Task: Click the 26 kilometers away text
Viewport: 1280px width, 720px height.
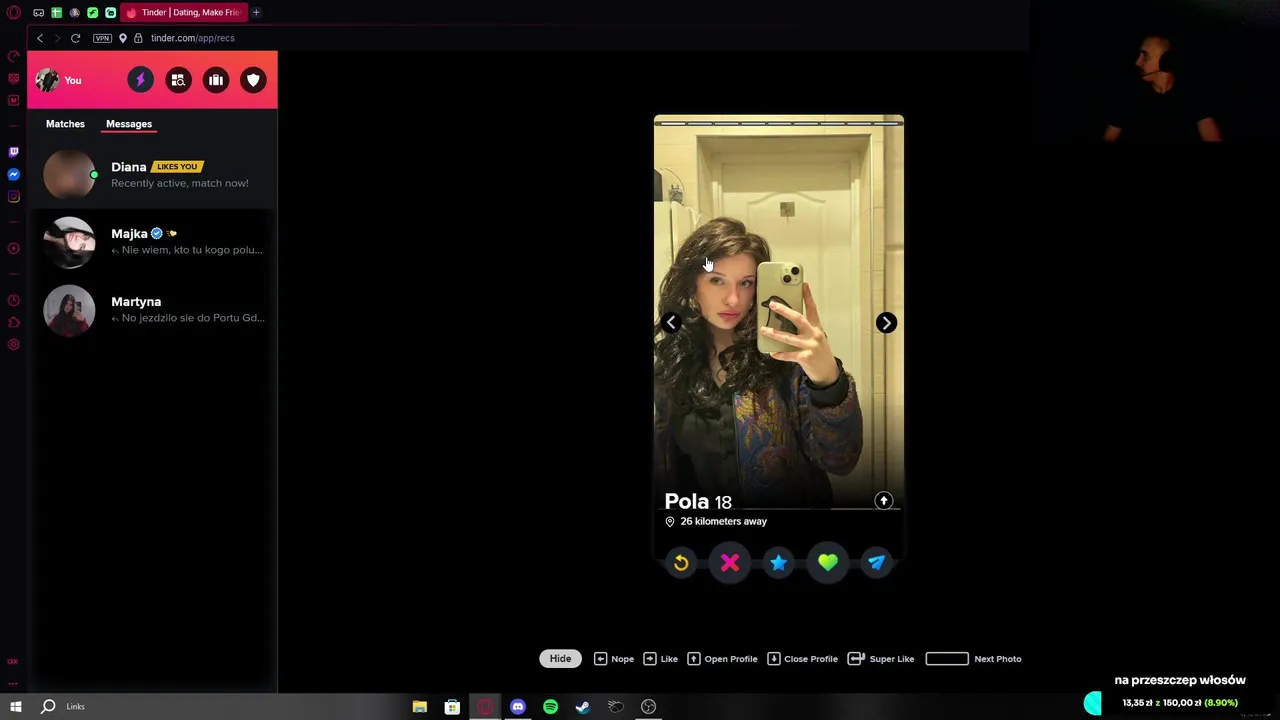Action: point(723,522)
